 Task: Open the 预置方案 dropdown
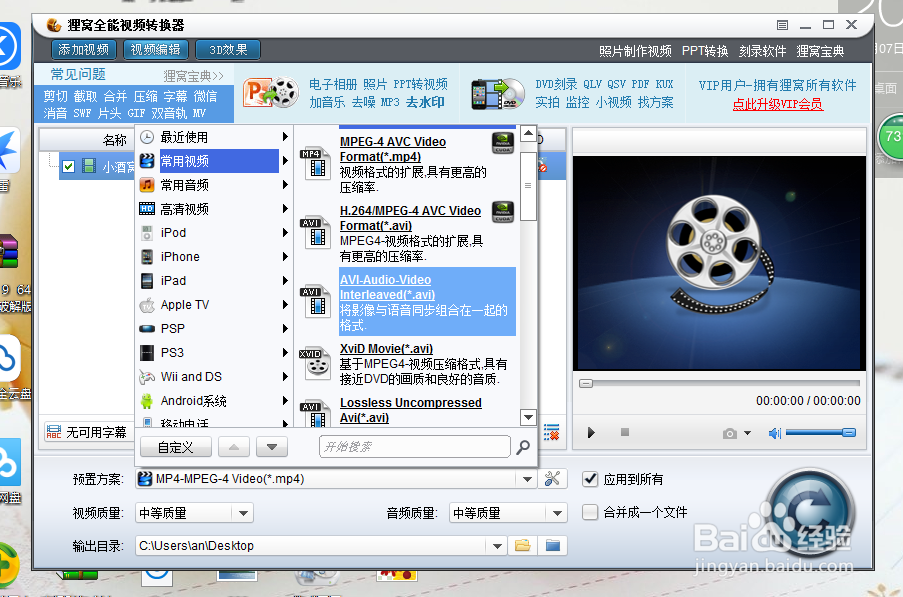(x=527, y=479)
